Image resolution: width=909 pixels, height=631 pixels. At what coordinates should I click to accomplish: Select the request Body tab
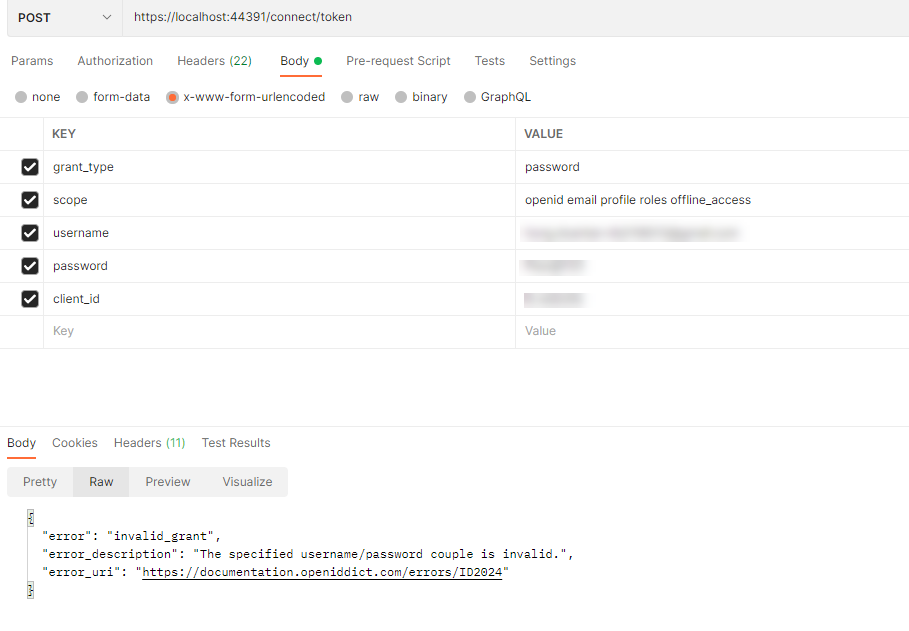click(301, 61)
